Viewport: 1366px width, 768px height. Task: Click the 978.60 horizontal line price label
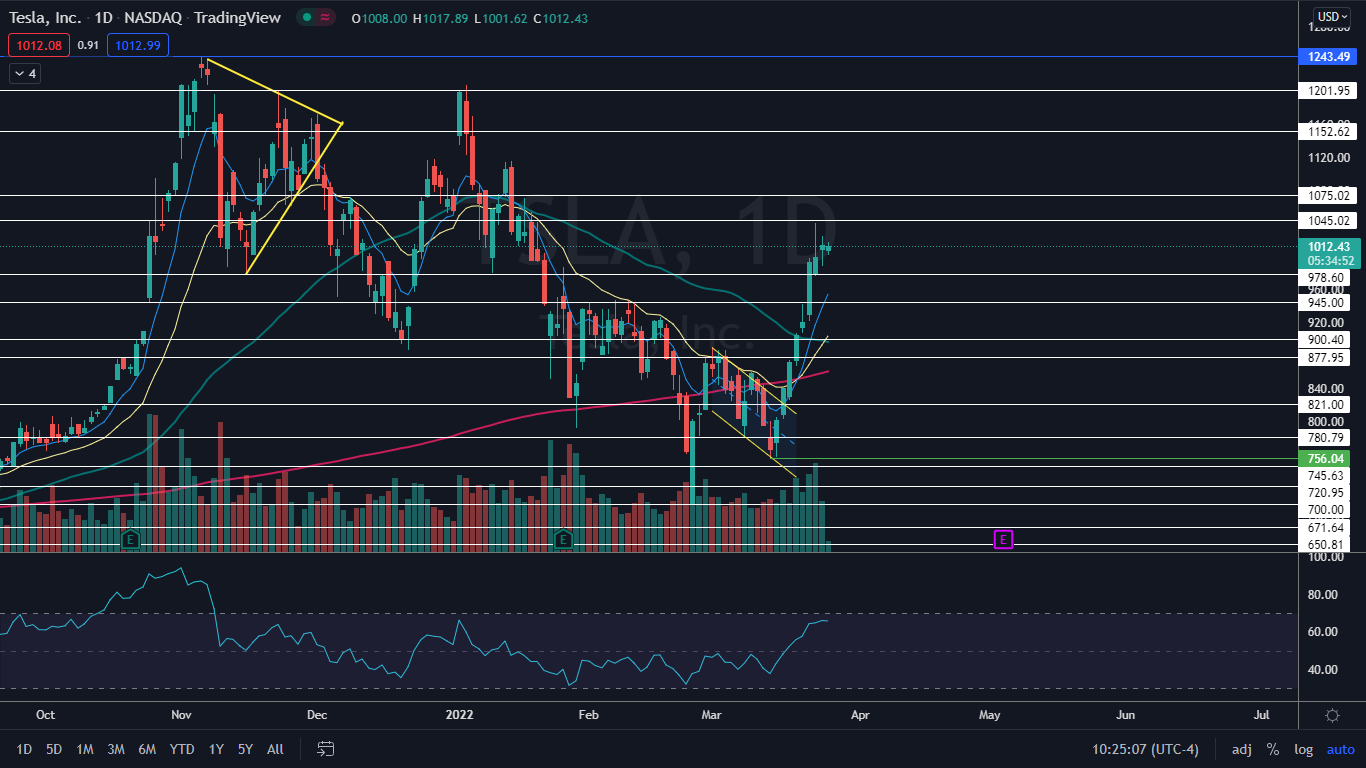pos(1326,277)
